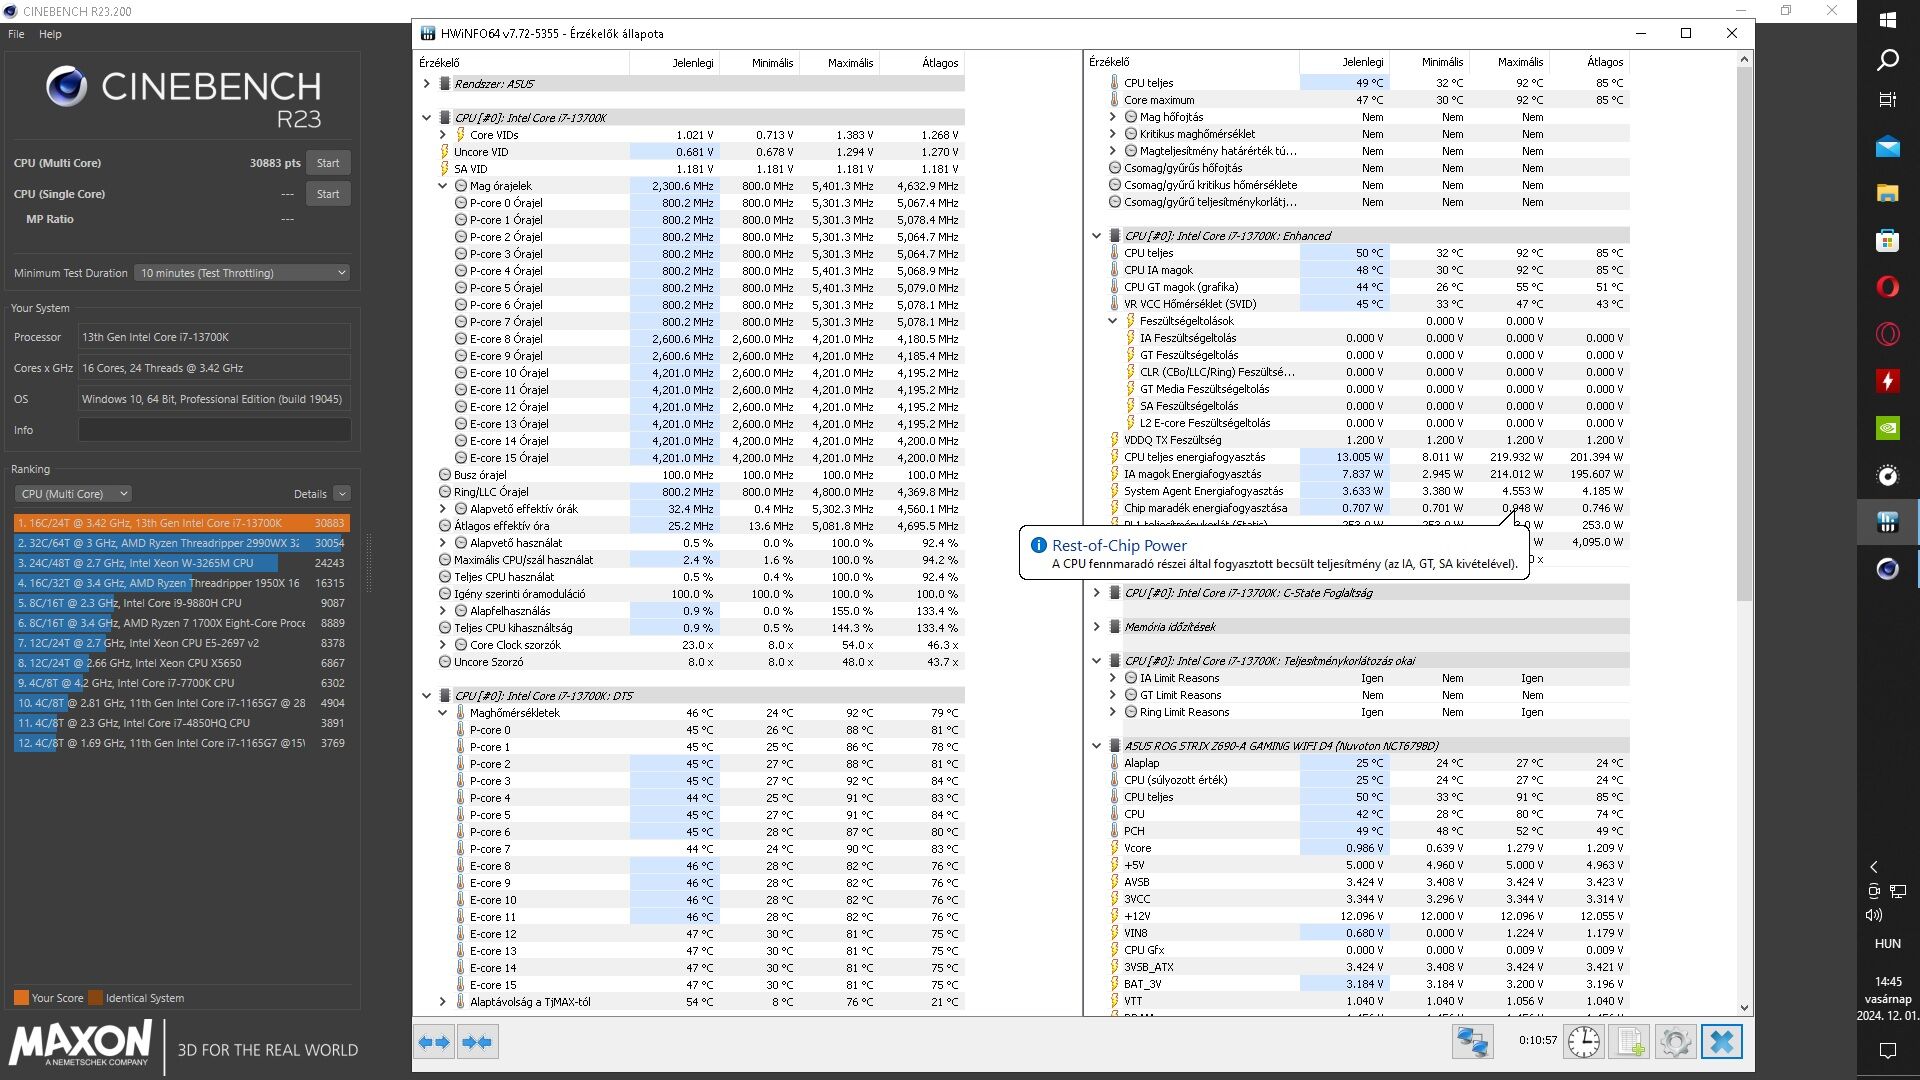Image resolution: width=1920 pixels, height=1080 pixels.
Task: Launch the red Opera browser taskbar icon
Action: (x=1888, y=288)
